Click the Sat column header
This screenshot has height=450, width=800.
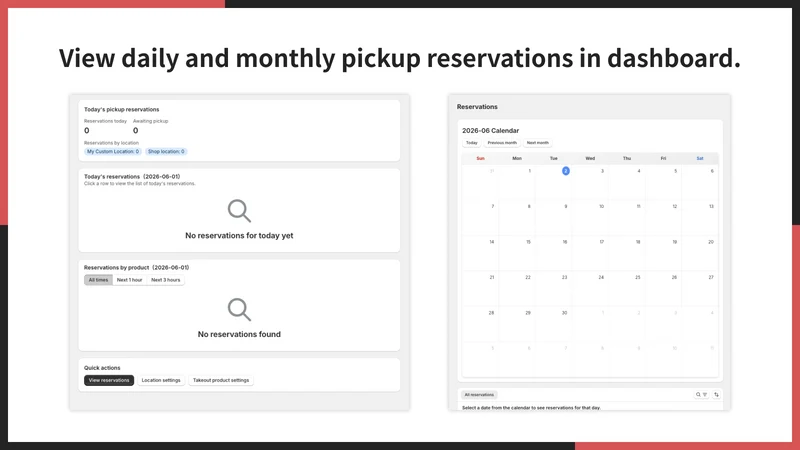pyautogui.click(x=699, y=159)
